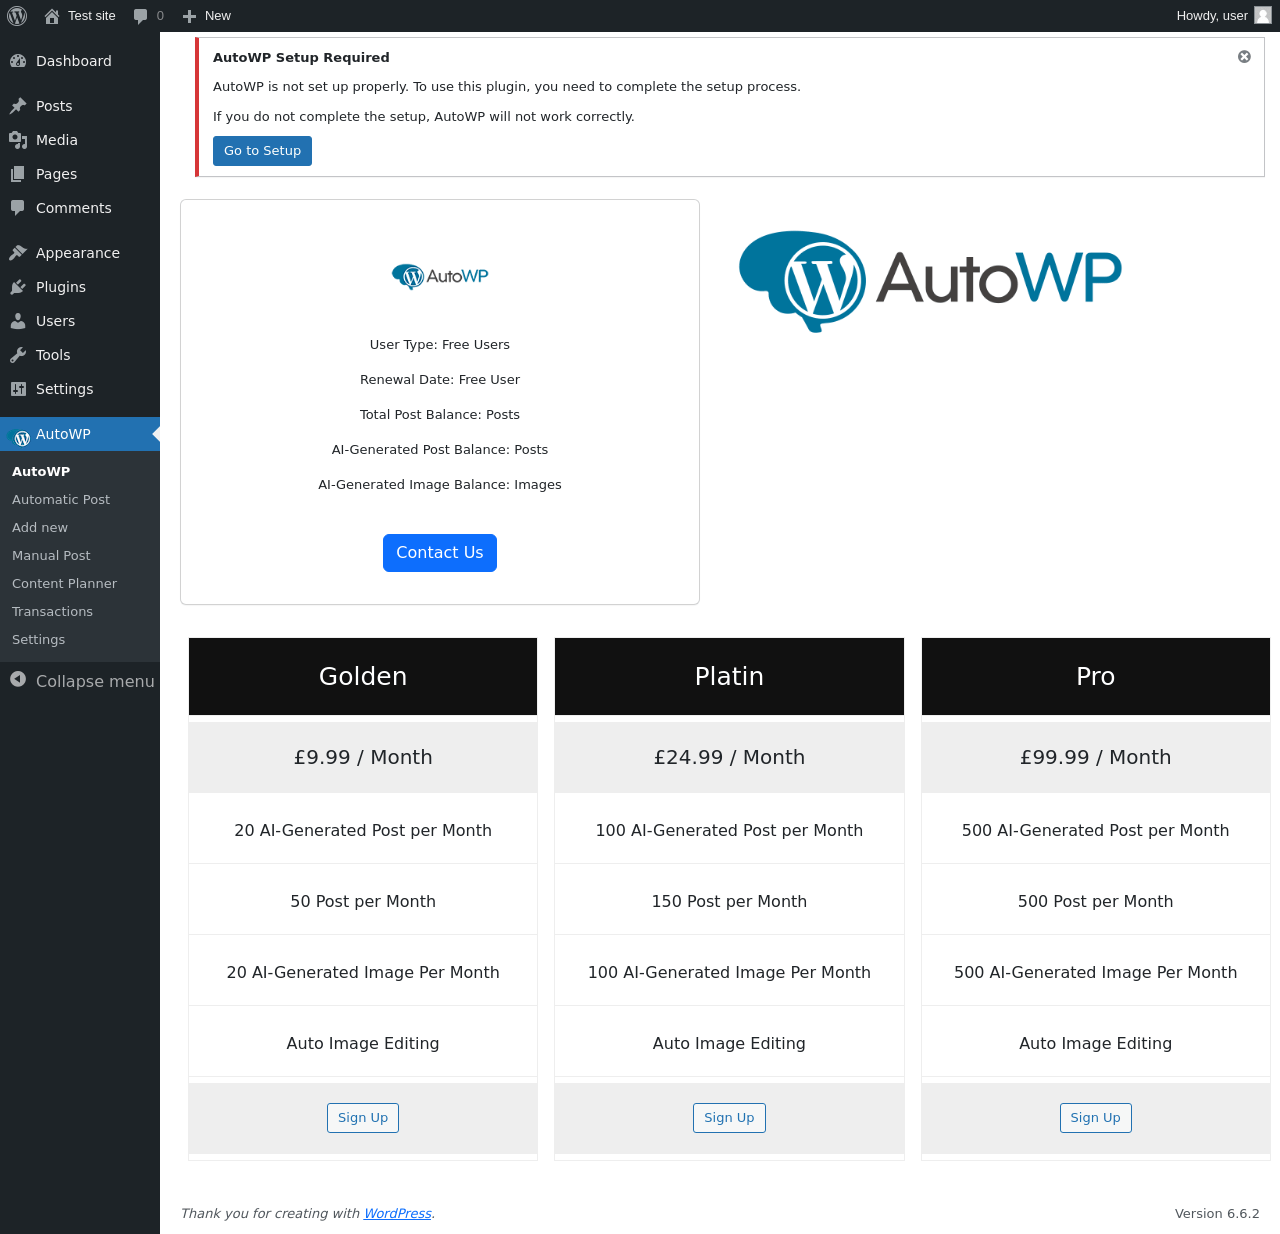The width and height of the screenshot is (1280, 1234).
Task: Click the Media icon in sidebar
Action: click(x=18, y=140)
